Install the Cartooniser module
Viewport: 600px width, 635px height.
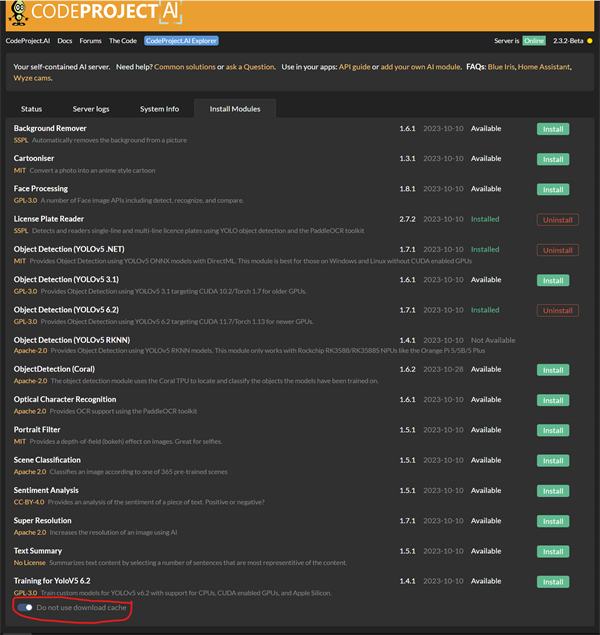pos(553,160)
